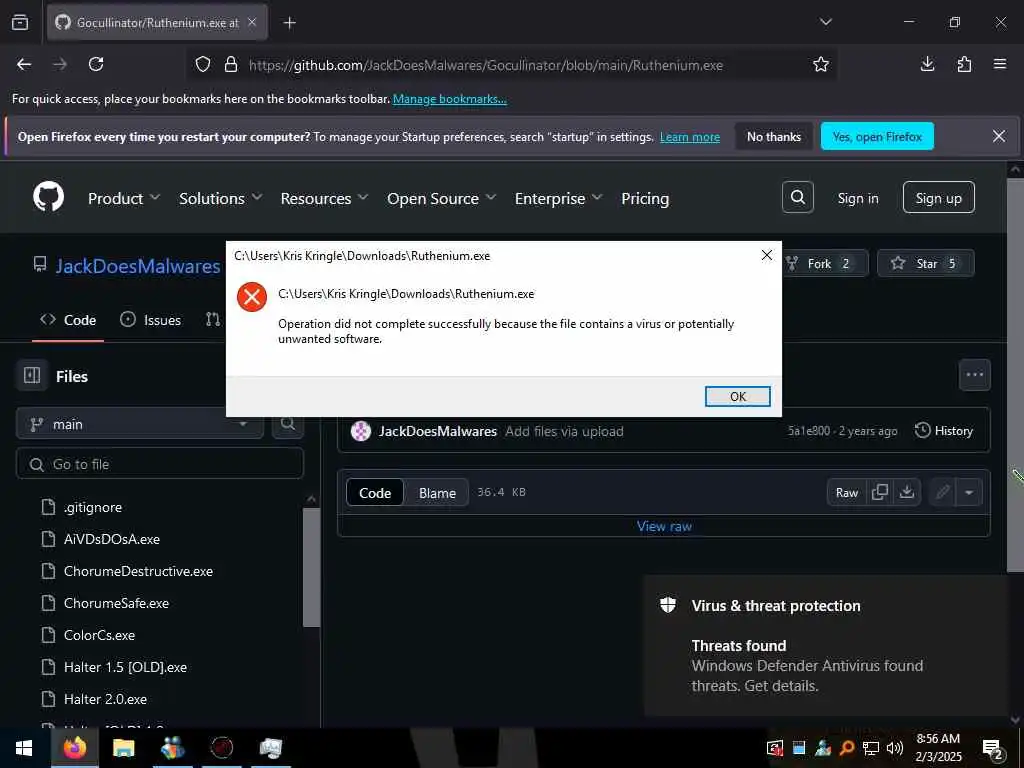Click Learn more in notification bar
The width and height of the screenshot is (1024, 768).
click(690, 137)
